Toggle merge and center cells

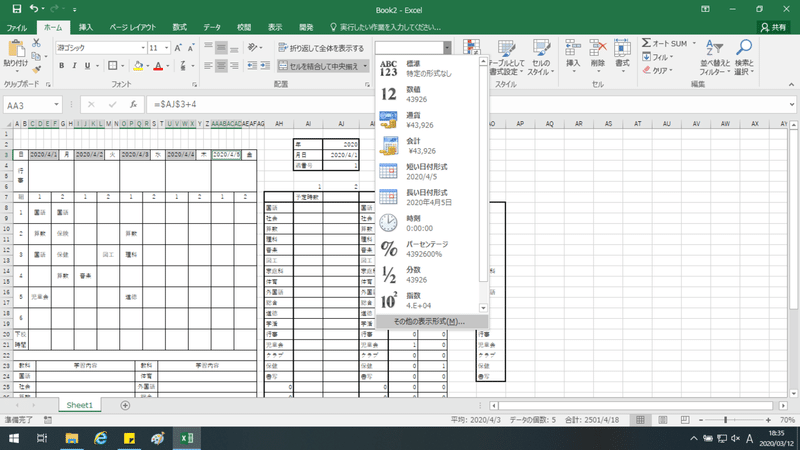pyautogui.click(x=319, y=66)
